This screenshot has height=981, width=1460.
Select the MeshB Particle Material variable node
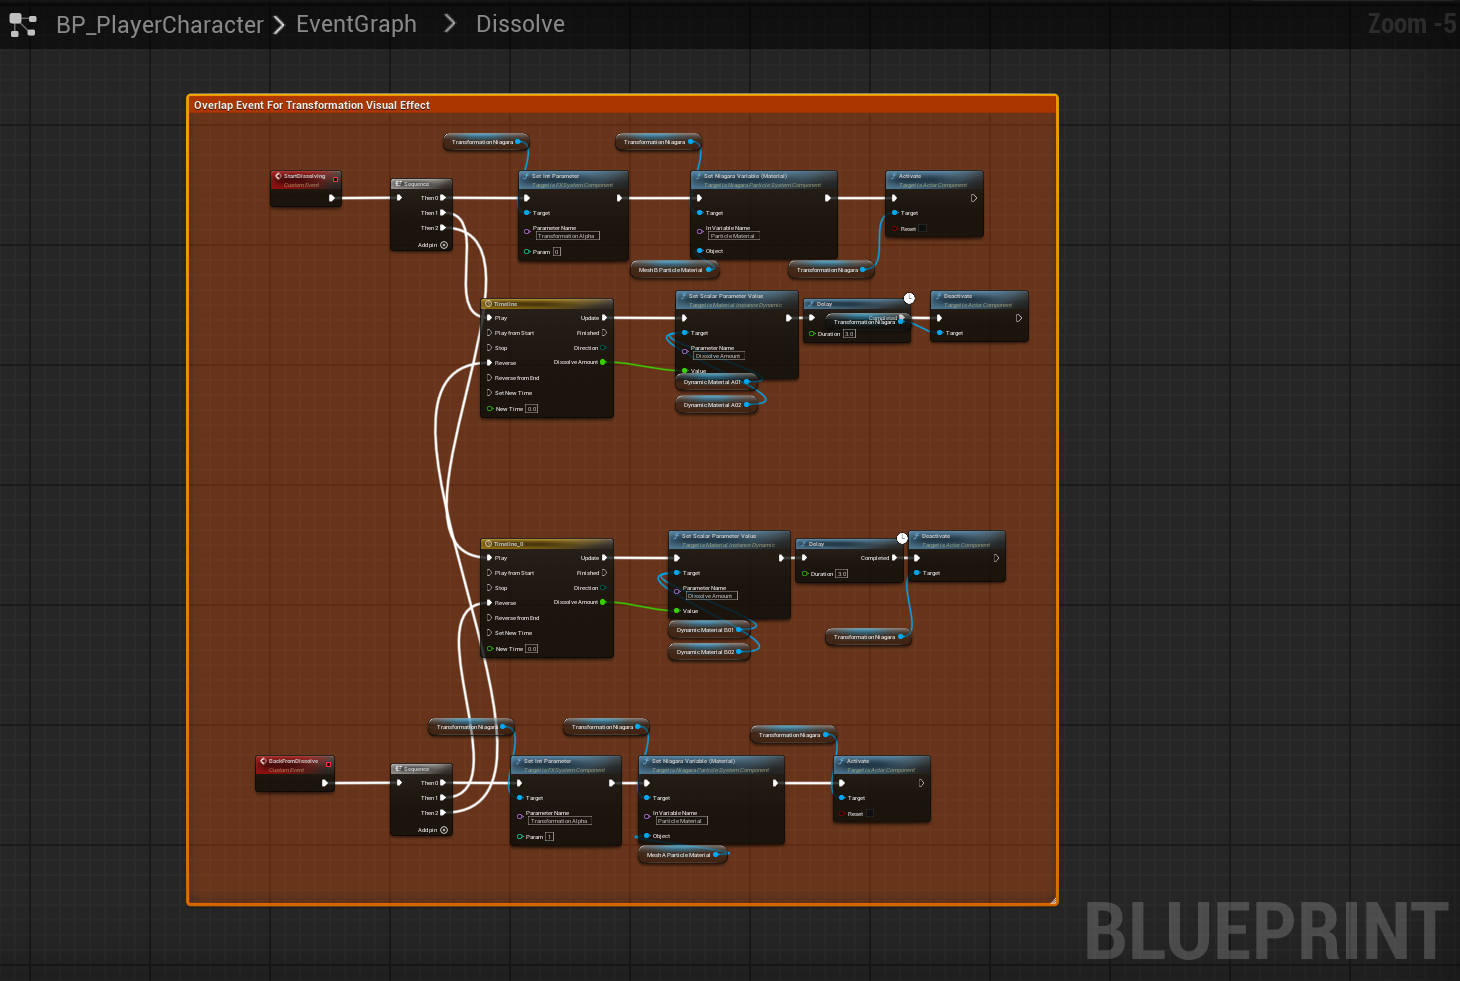pos(671,270)
